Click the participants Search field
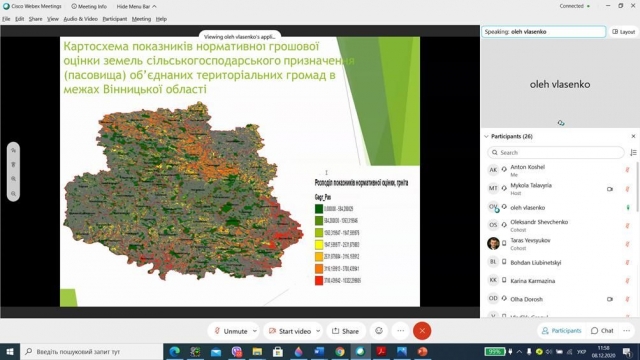The width and height of the screenshot is (640, 360). [x=556, y=152]
